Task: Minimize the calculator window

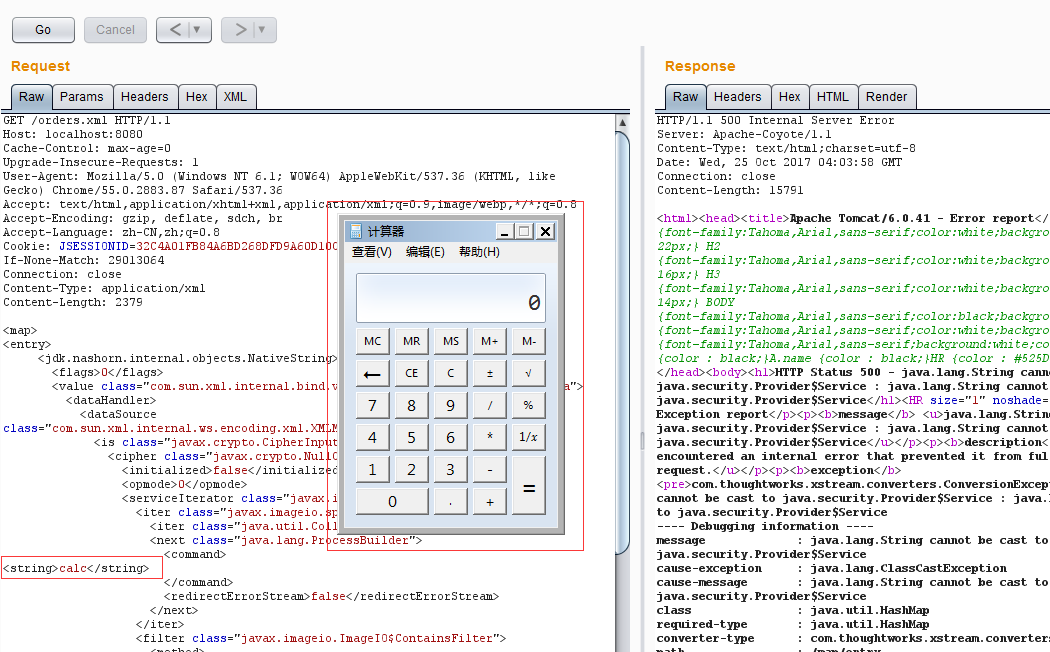Action: click(505, 232)
